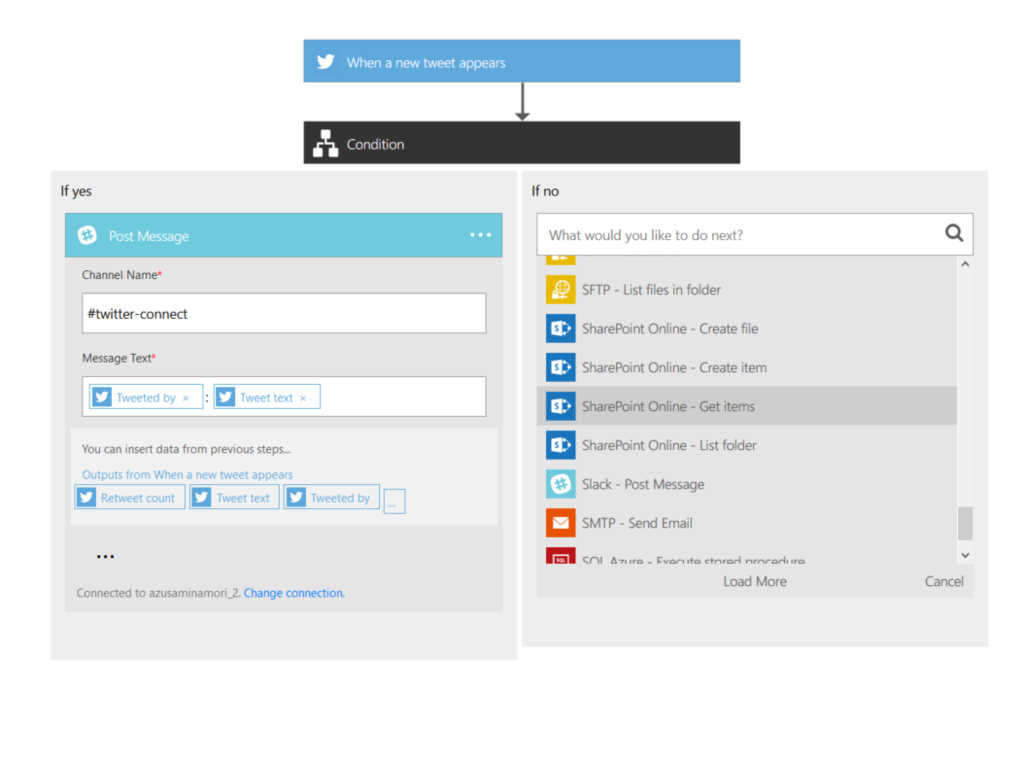Viewport: 1024px width, 760px height.
Task: Click SharePoint icon beside 'Create item'
Action: (560, 368)
